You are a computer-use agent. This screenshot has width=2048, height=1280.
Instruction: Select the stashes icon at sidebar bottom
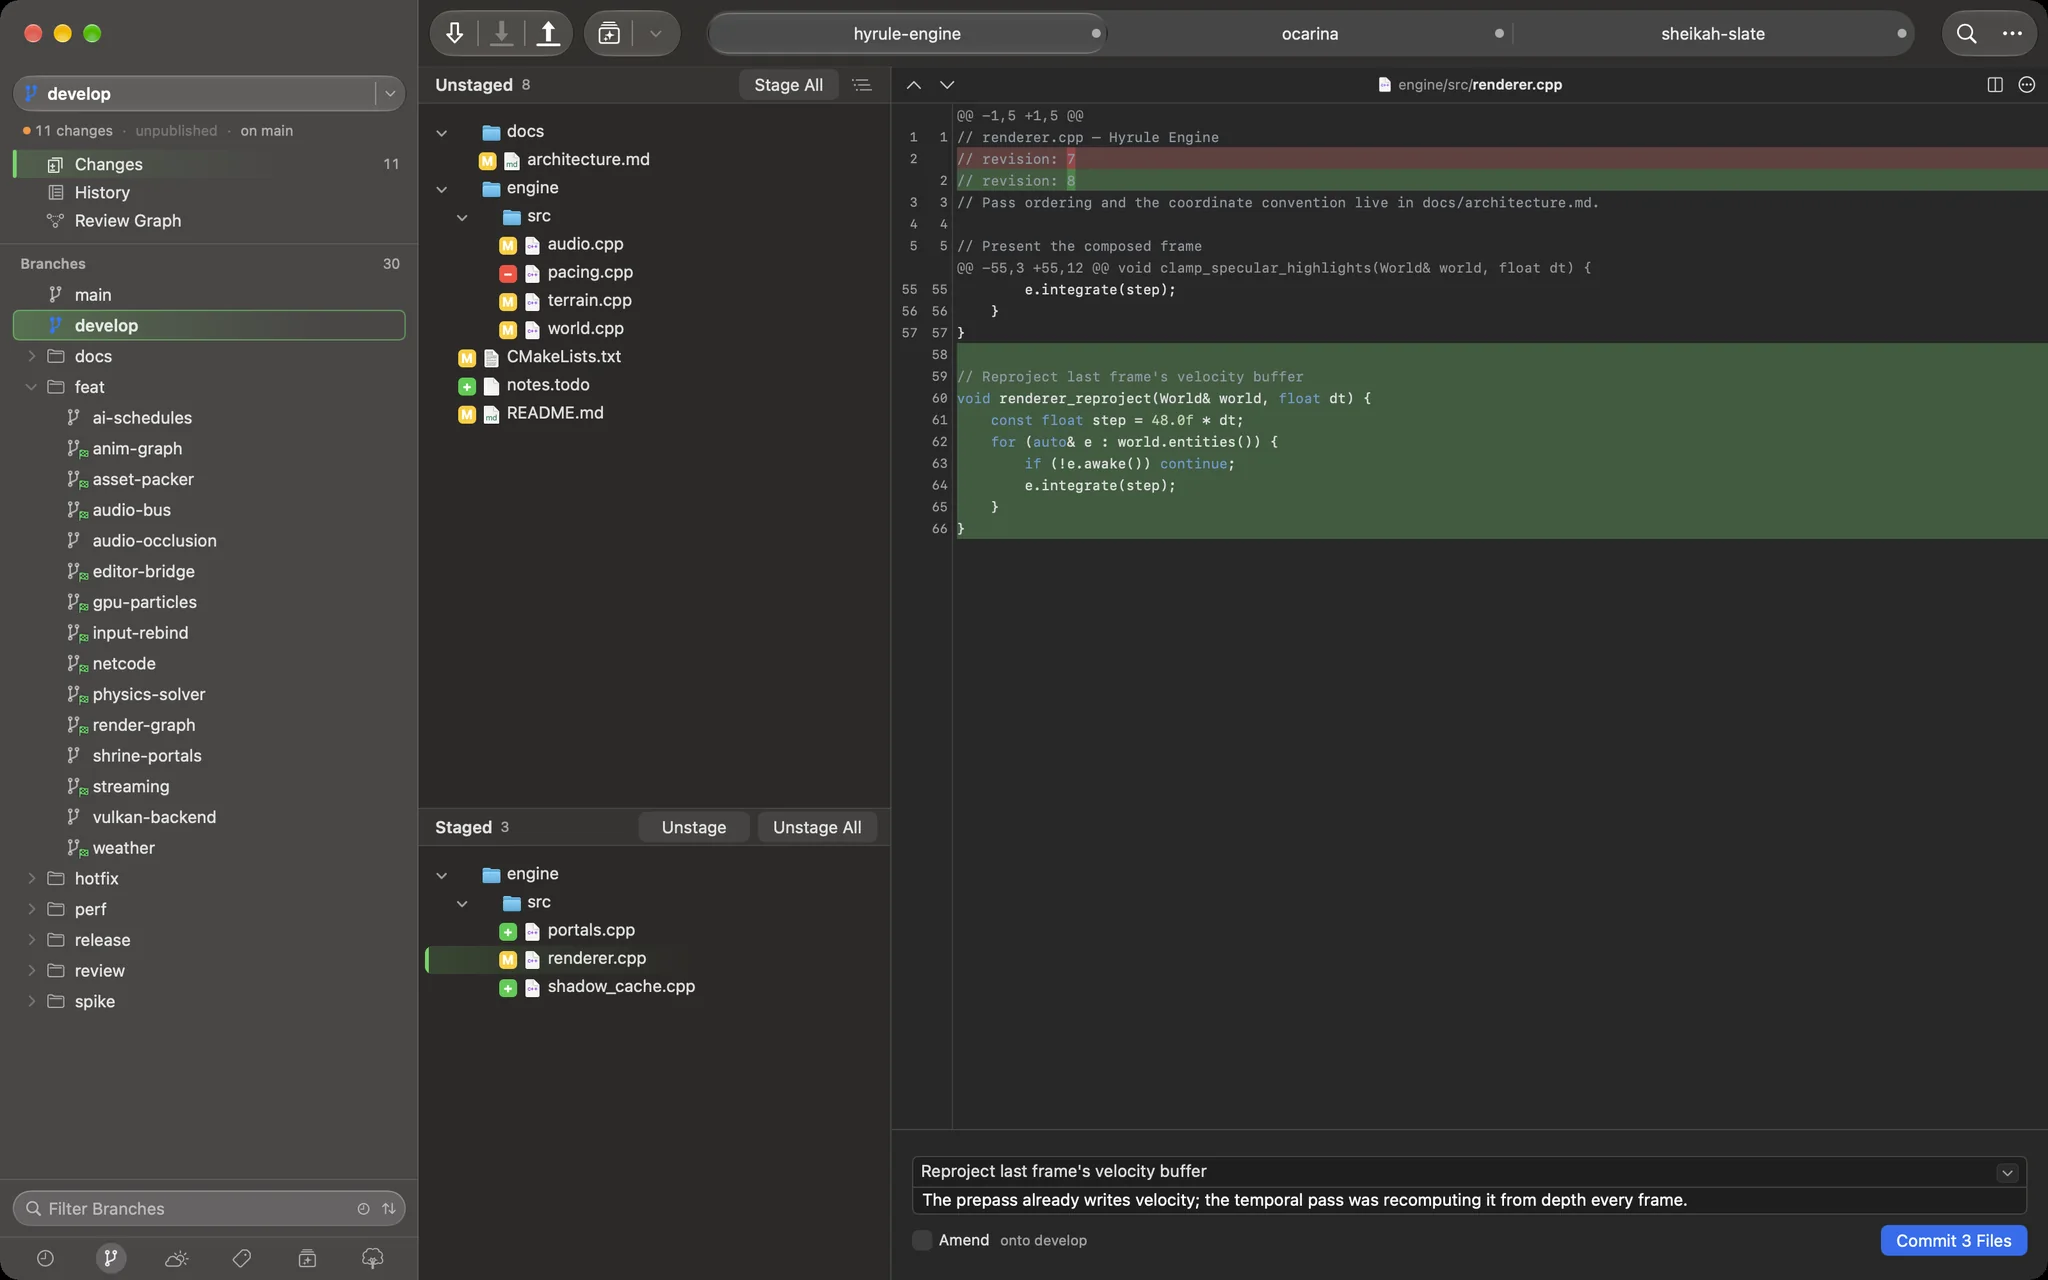(x=307, y=1258)
